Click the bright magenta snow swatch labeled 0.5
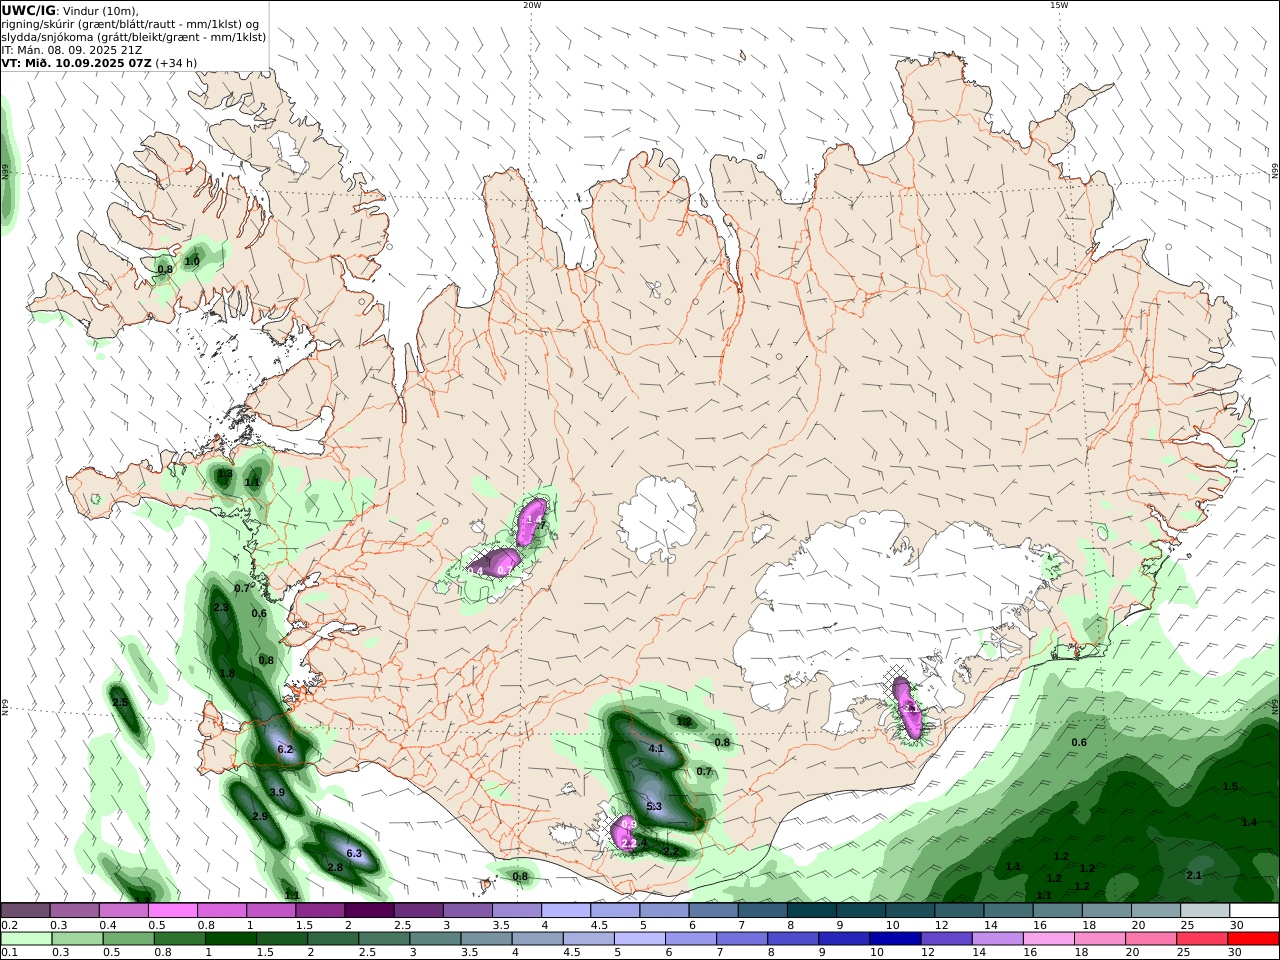 [172, 910]
